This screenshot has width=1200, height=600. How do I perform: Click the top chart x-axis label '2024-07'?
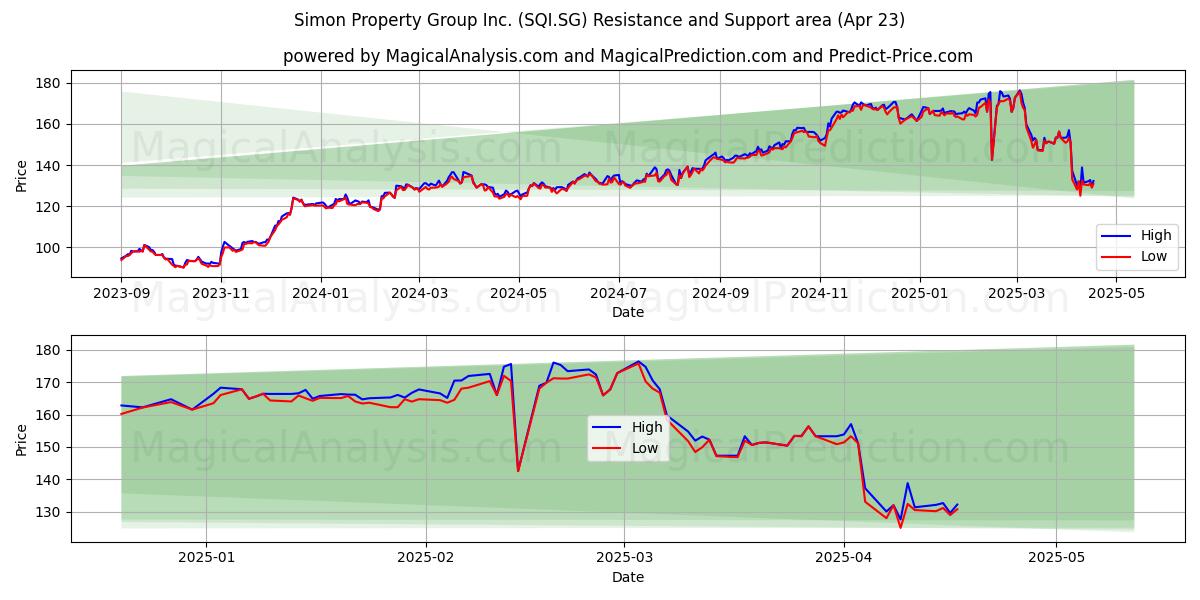click(x=618, y=295)
